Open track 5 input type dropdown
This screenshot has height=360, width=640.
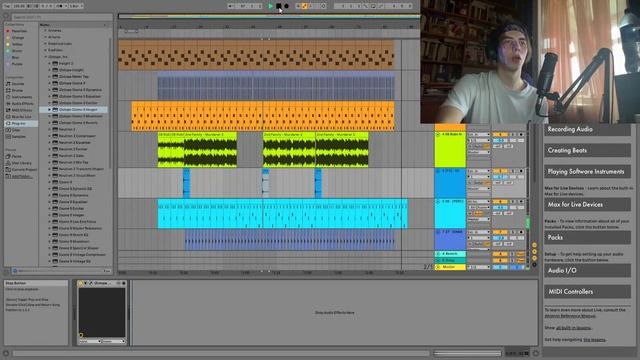(478, 171)
